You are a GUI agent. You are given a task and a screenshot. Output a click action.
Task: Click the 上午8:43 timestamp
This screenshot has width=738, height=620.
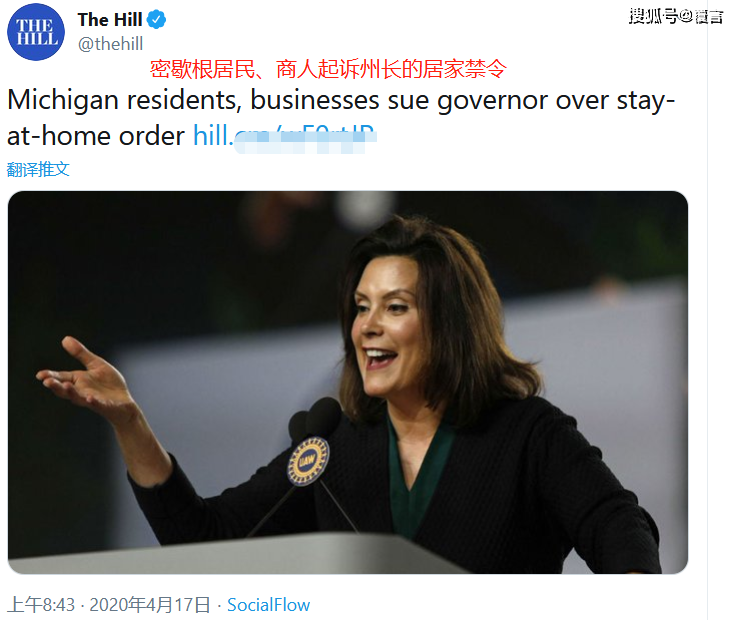coord(41,605)
